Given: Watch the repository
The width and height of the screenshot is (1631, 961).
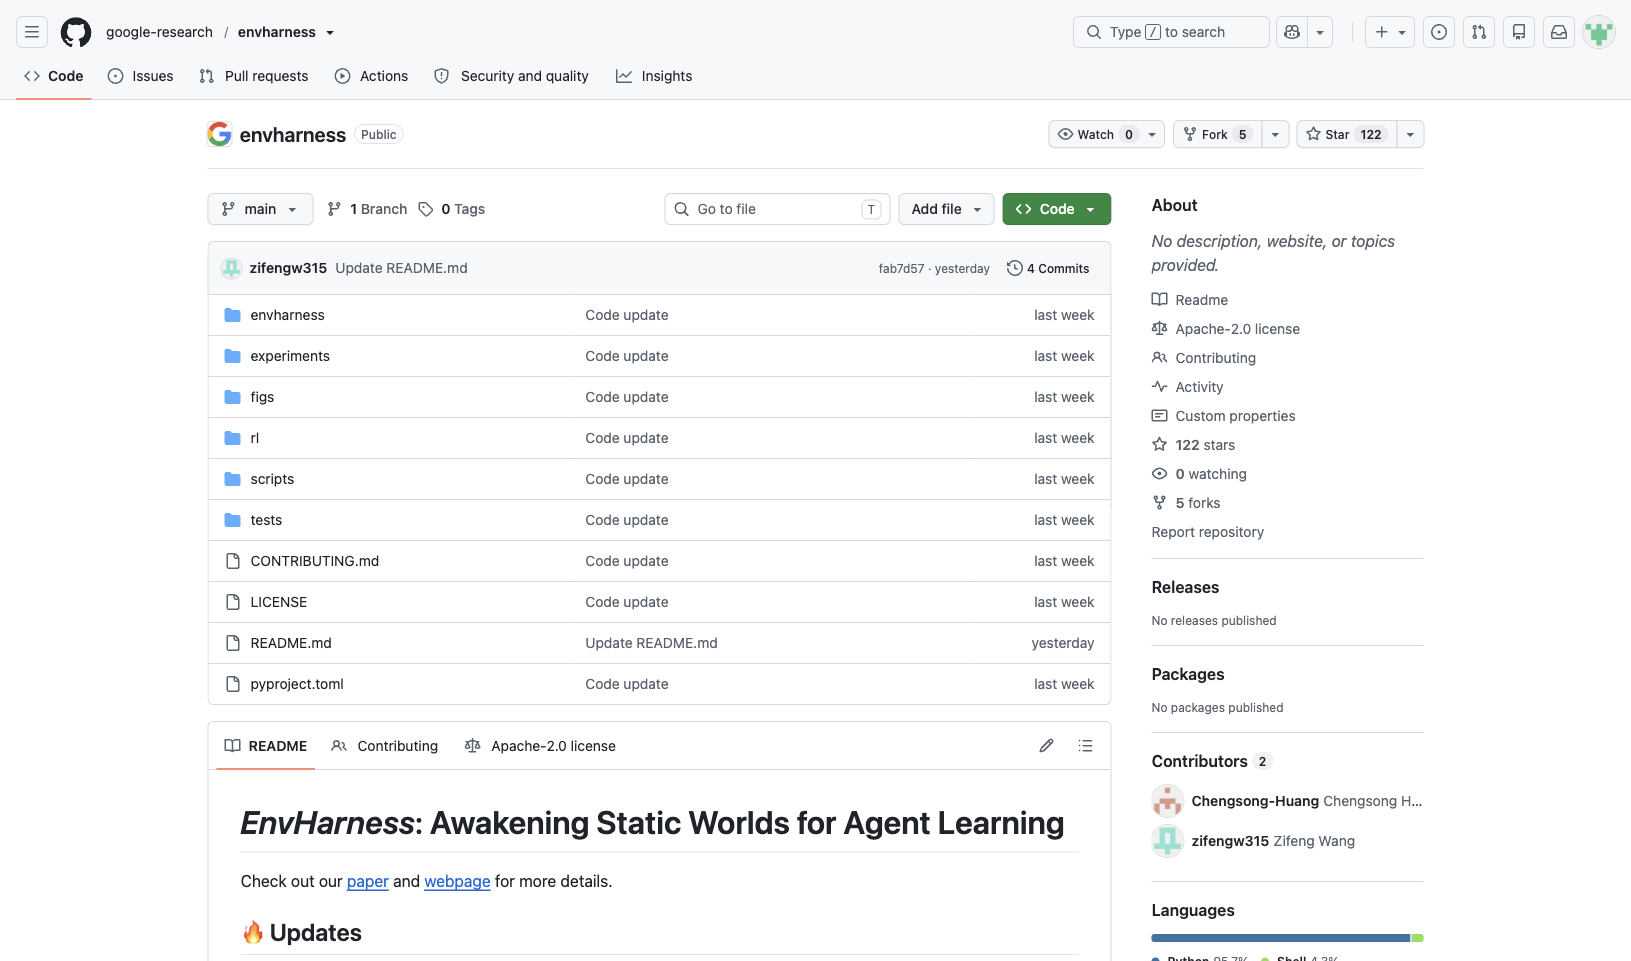Looking at the screenshot, I should 1106,134.
